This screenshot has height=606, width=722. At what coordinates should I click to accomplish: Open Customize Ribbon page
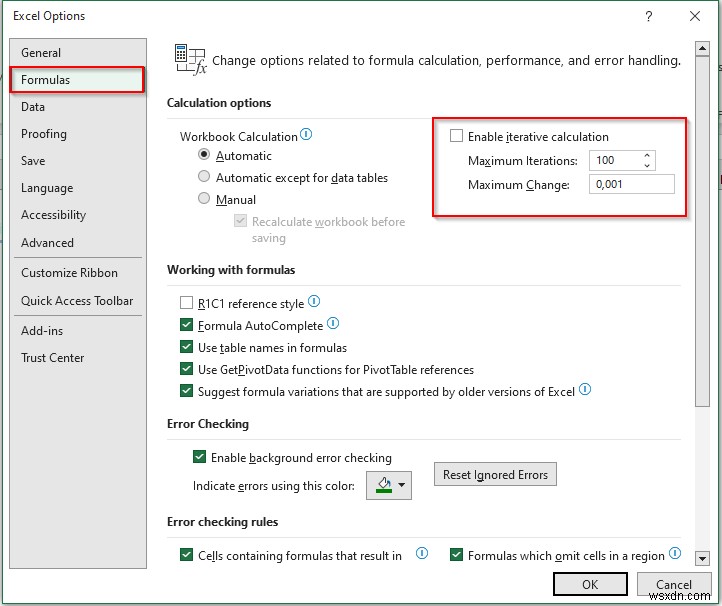coord(78,273)
